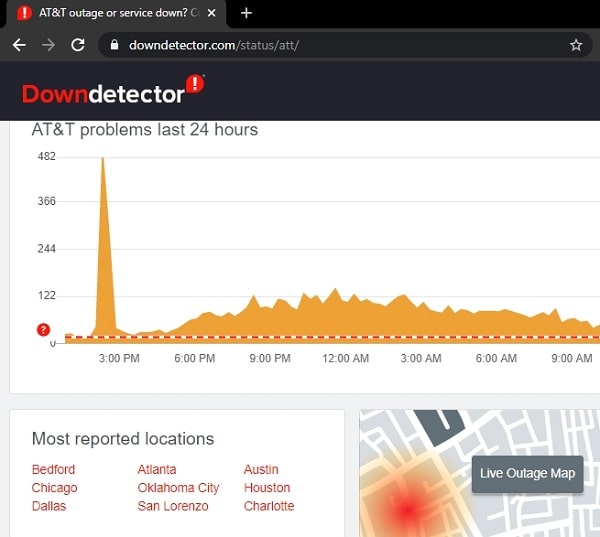
Task: Click the AT&T problems last 24 hours heading
Action: pos(145,130)
